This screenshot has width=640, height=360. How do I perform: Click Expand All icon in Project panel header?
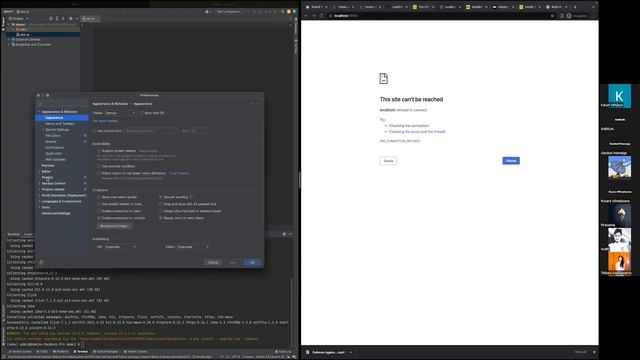pyautogui.click(x=57, y=18)
